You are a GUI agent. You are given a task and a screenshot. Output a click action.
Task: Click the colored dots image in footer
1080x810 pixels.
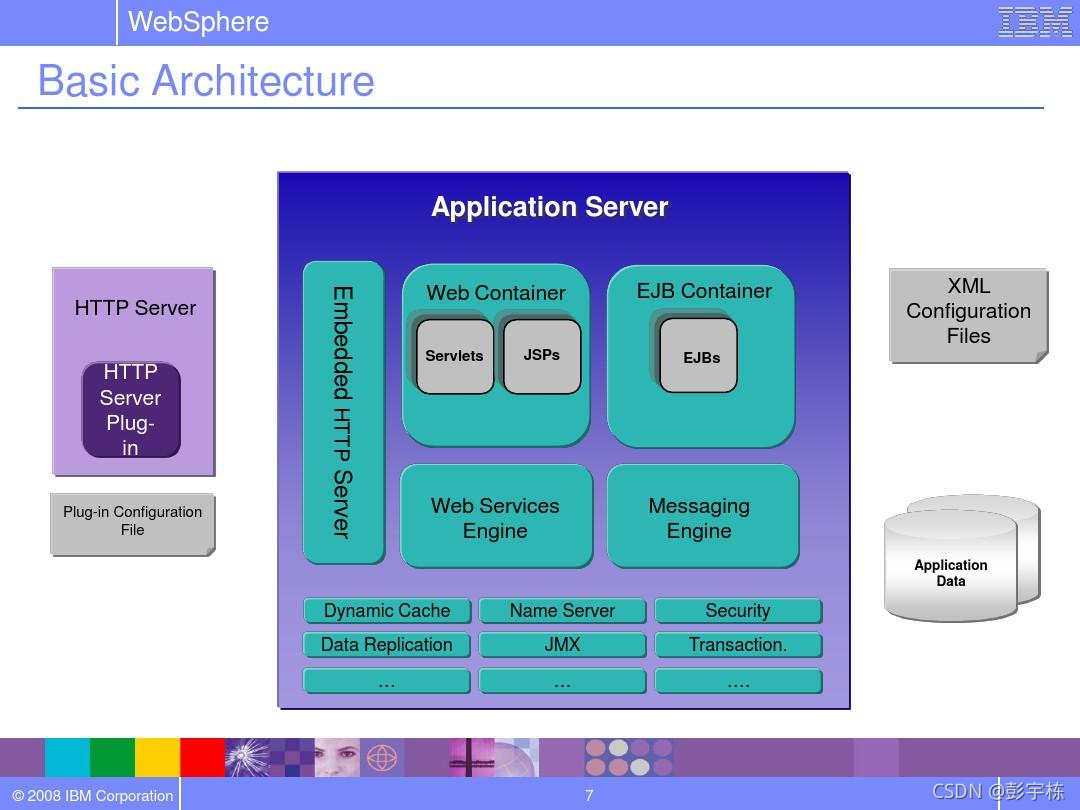(629, 758)
